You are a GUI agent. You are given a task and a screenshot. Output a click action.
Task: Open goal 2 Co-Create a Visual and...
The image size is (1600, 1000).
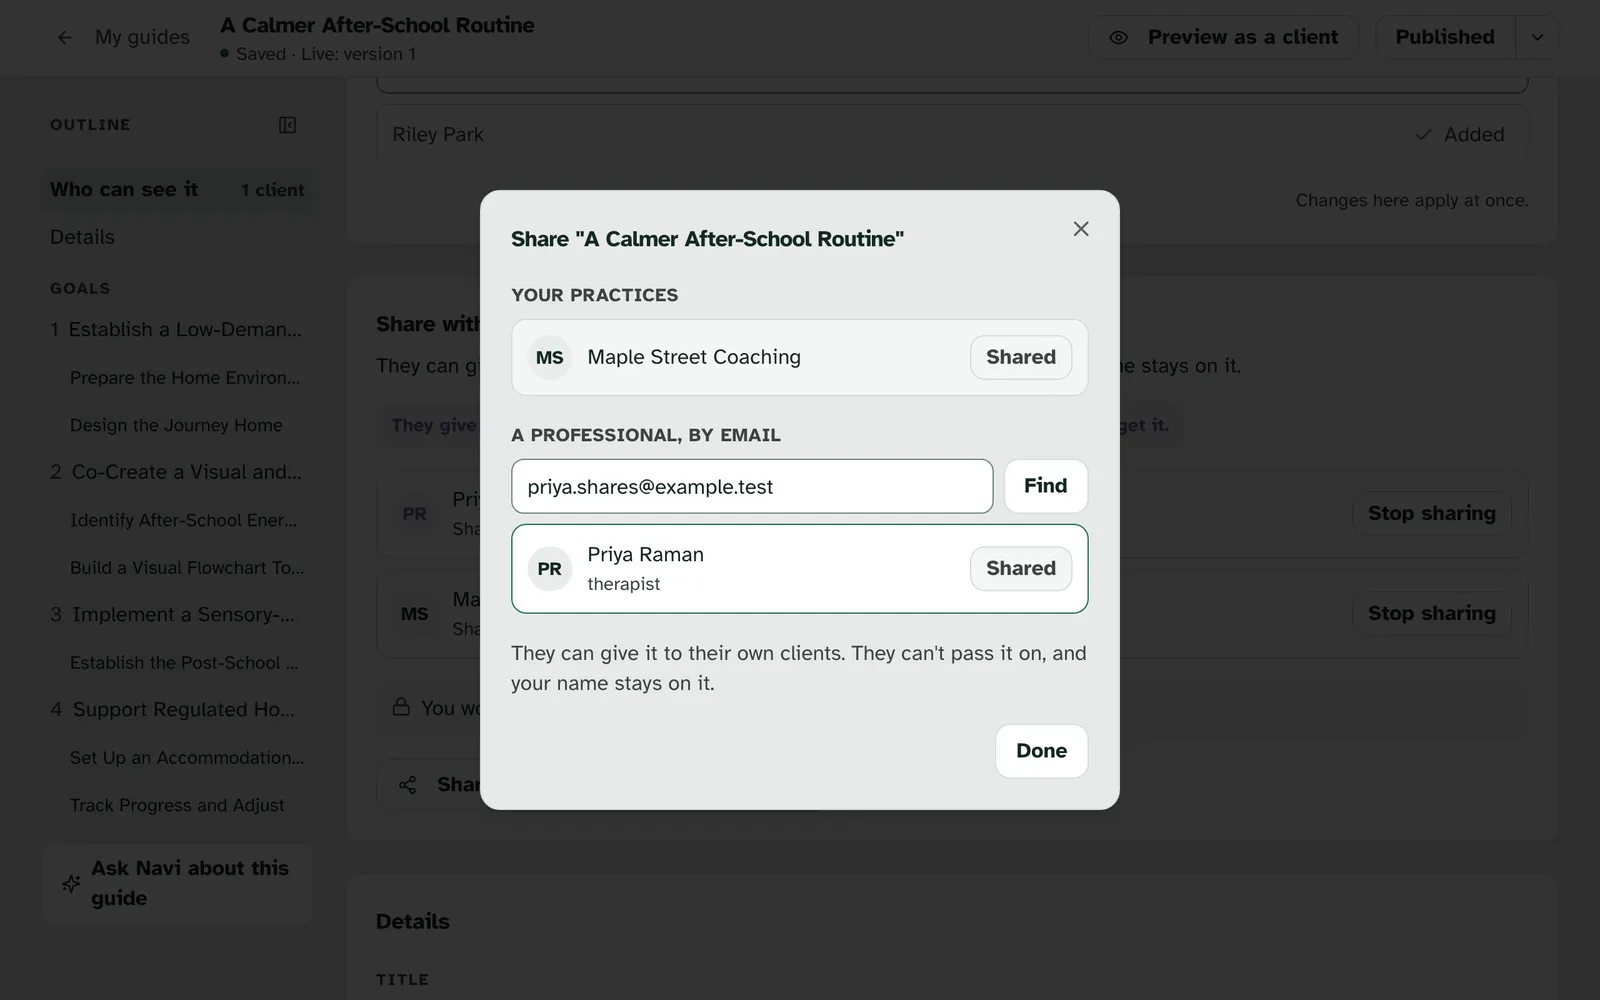pyautogui.click(x=176, y=472)
